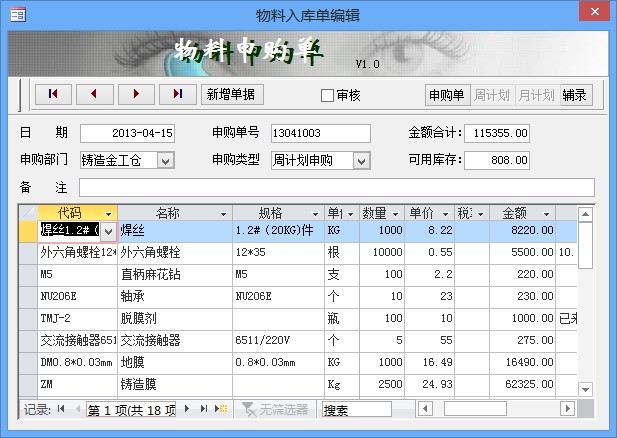
Task: Click the record number box 第 1 项
Action: [x=131, y=409]
